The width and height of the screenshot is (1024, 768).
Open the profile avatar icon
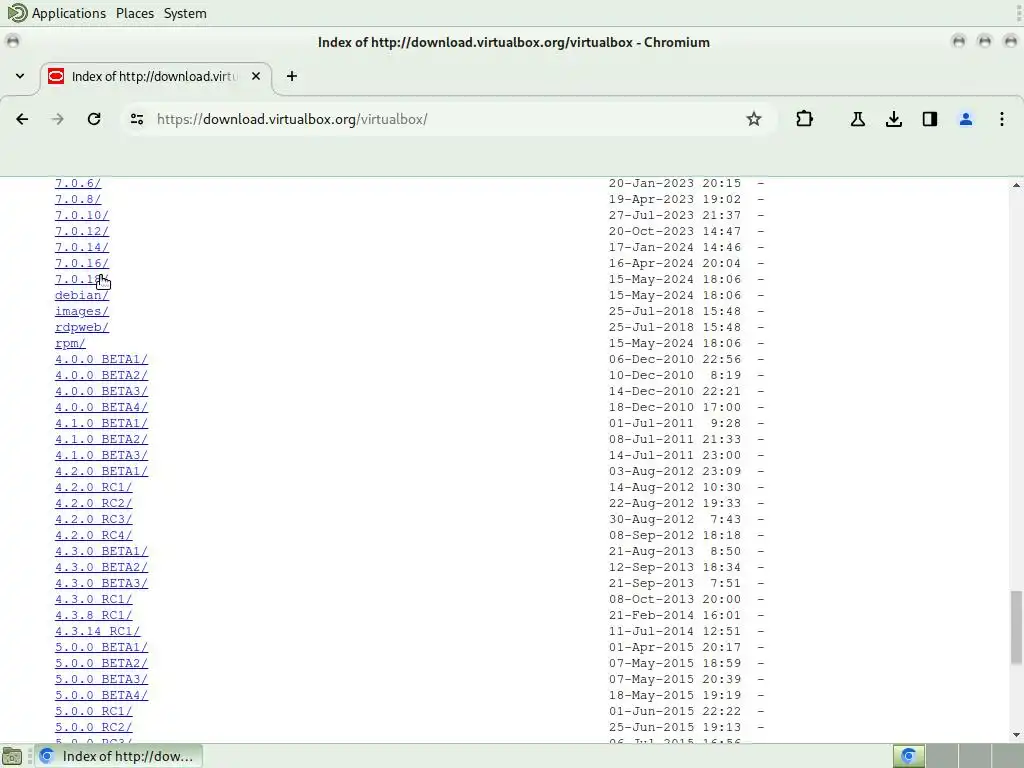[x=966, y=119]
